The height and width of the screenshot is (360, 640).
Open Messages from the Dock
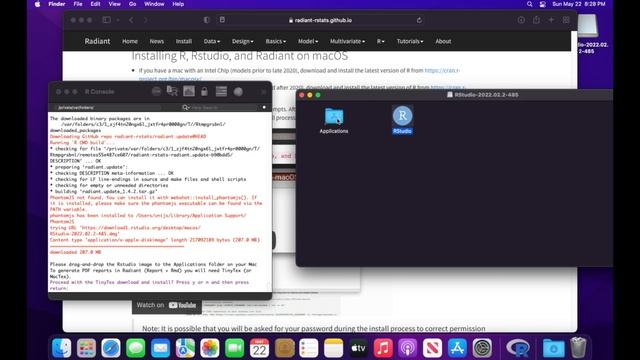[x=136, y=348]
